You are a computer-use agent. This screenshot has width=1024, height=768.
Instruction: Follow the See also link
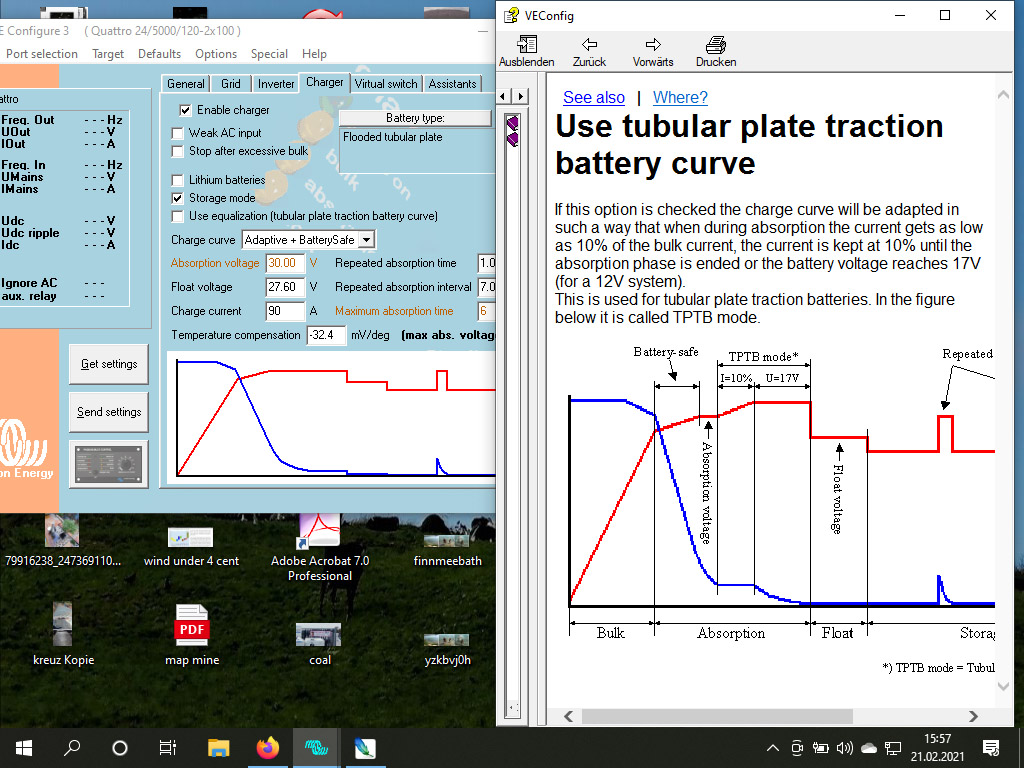coord(594,97)
